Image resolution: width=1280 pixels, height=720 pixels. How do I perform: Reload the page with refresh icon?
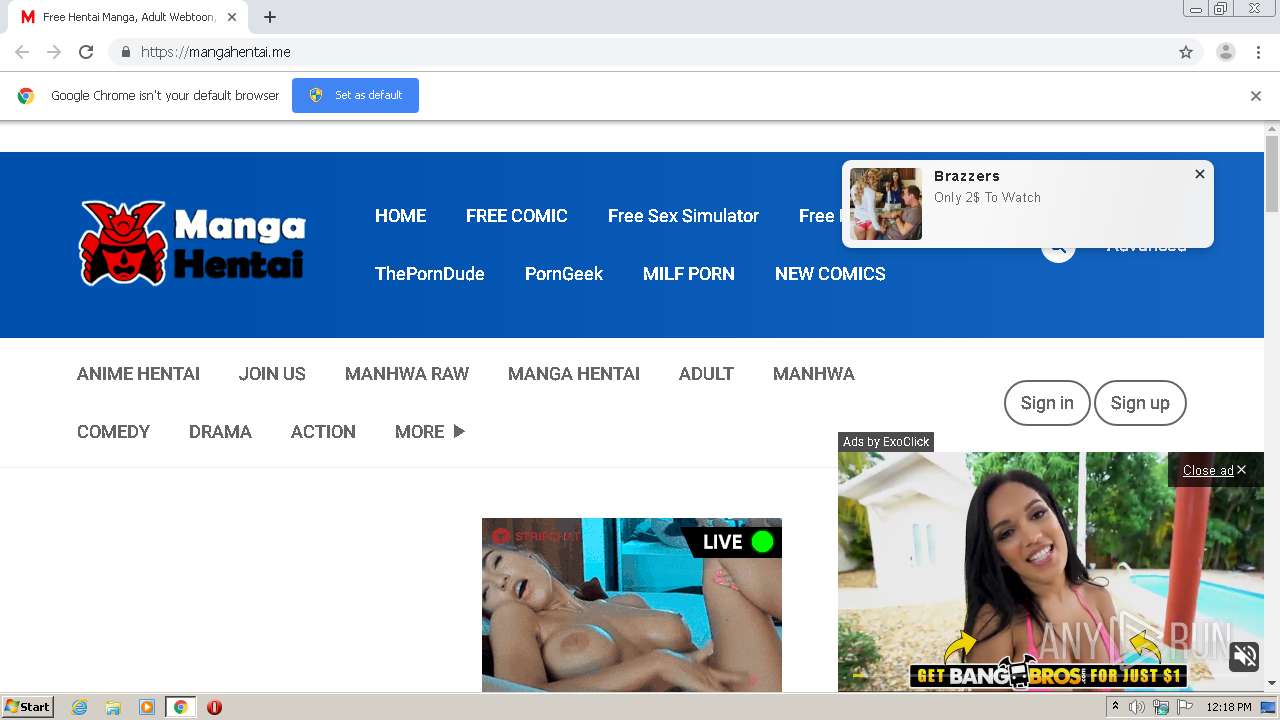point(86,52)
